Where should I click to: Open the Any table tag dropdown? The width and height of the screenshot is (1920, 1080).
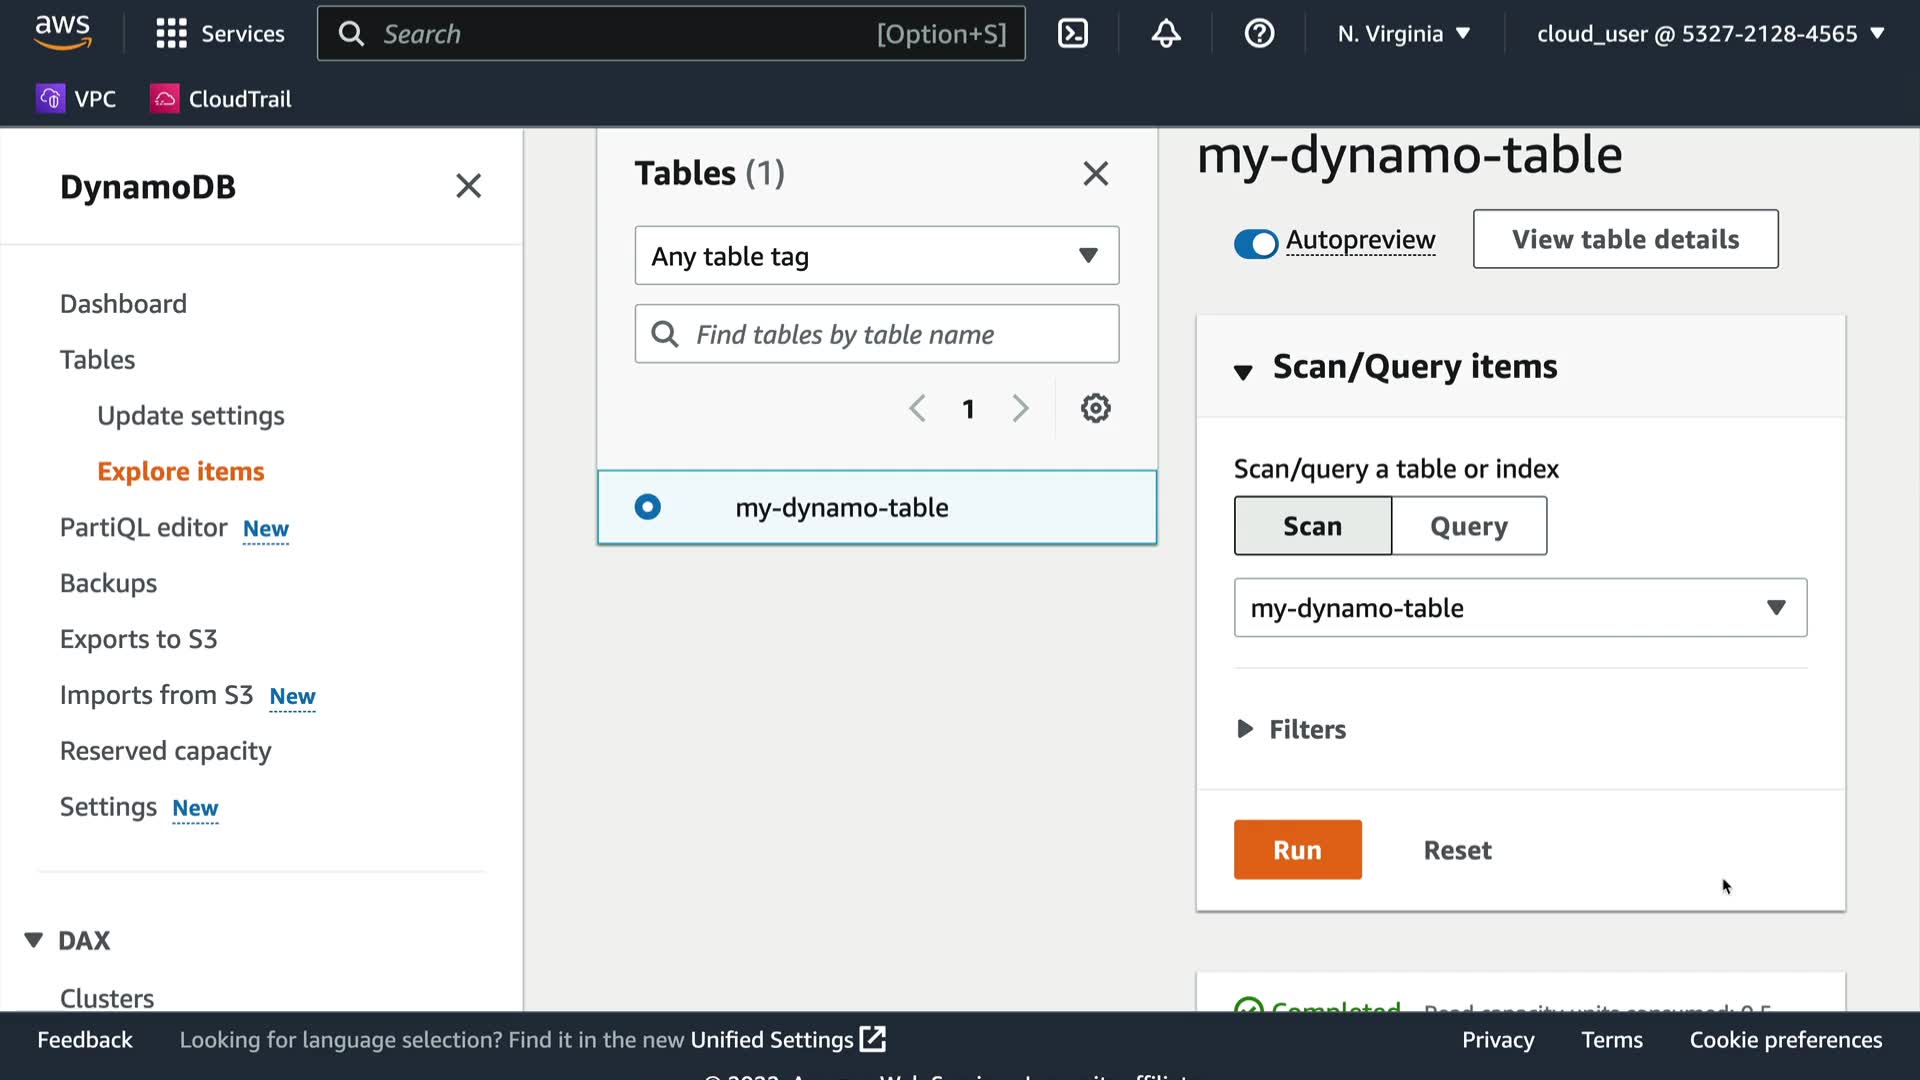876,256
